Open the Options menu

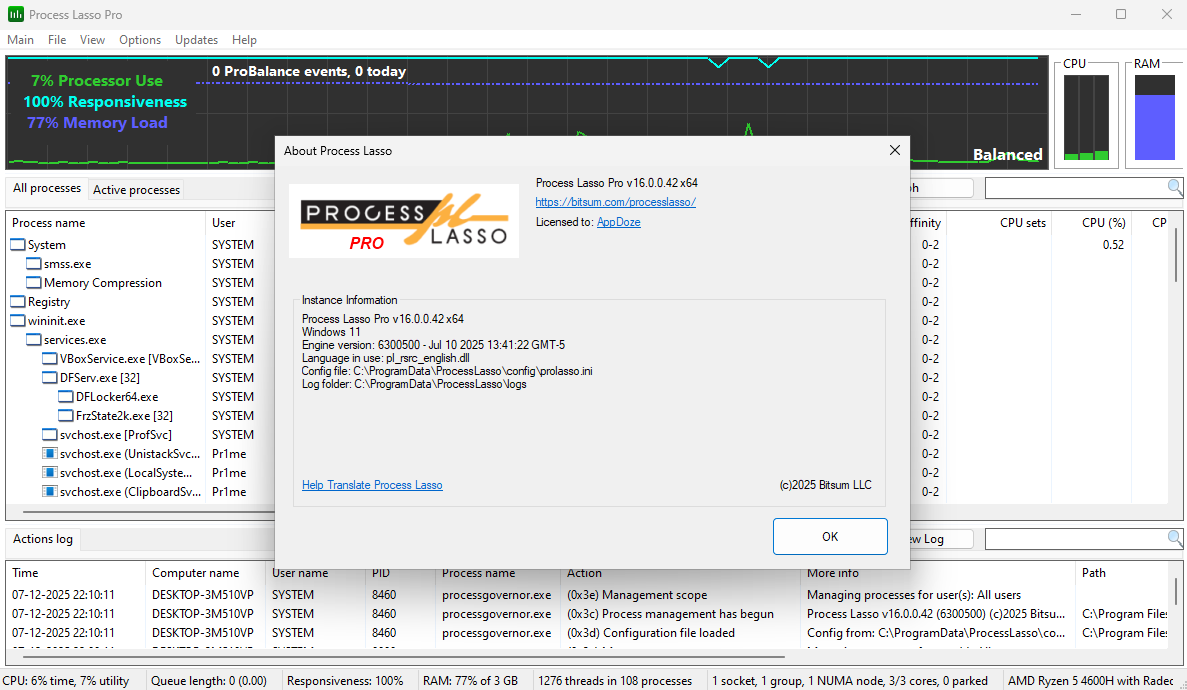[x=140, y=39]
